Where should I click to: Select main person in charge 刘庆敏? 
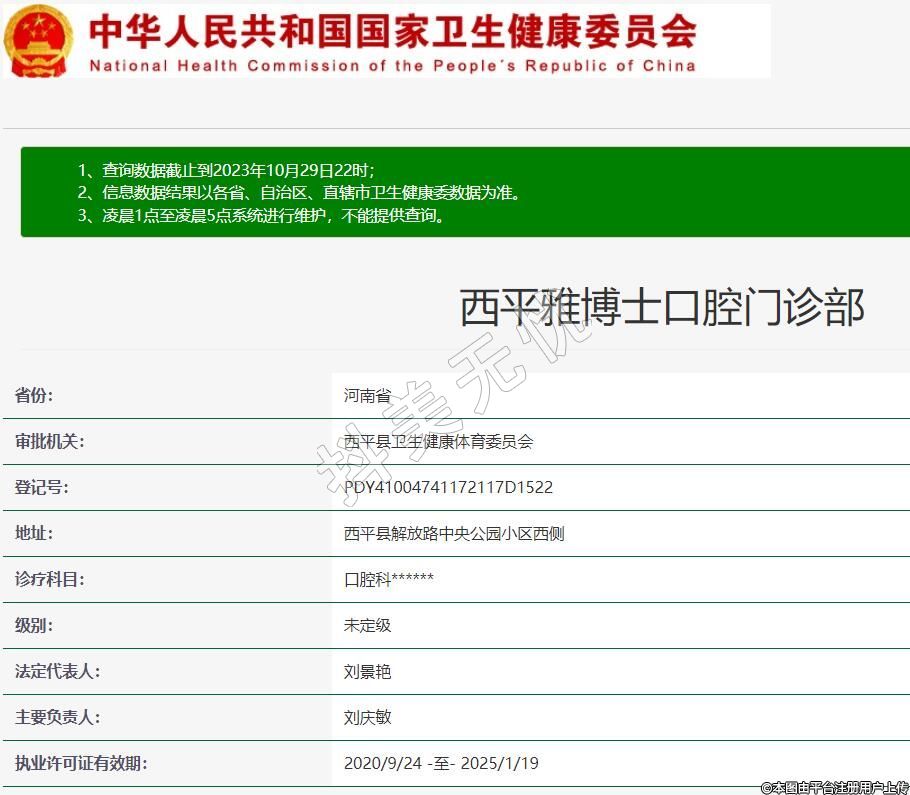click(367, 718)
